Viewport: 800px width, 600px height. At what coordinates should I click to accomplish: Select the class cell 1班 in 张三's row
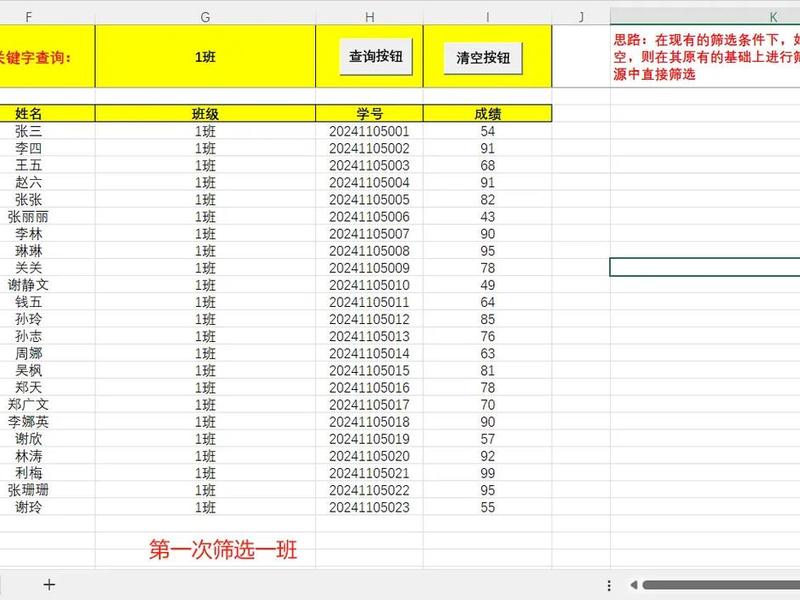(205, 131)
